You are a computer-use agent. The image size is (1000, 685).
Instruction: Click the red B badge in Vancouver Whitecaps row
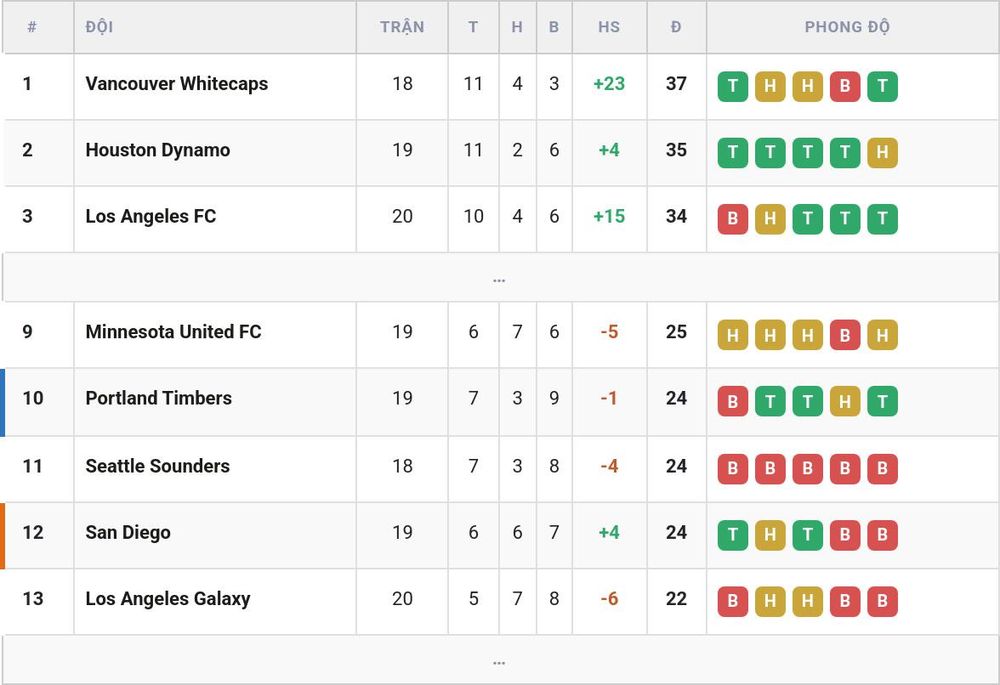[845, 86]
